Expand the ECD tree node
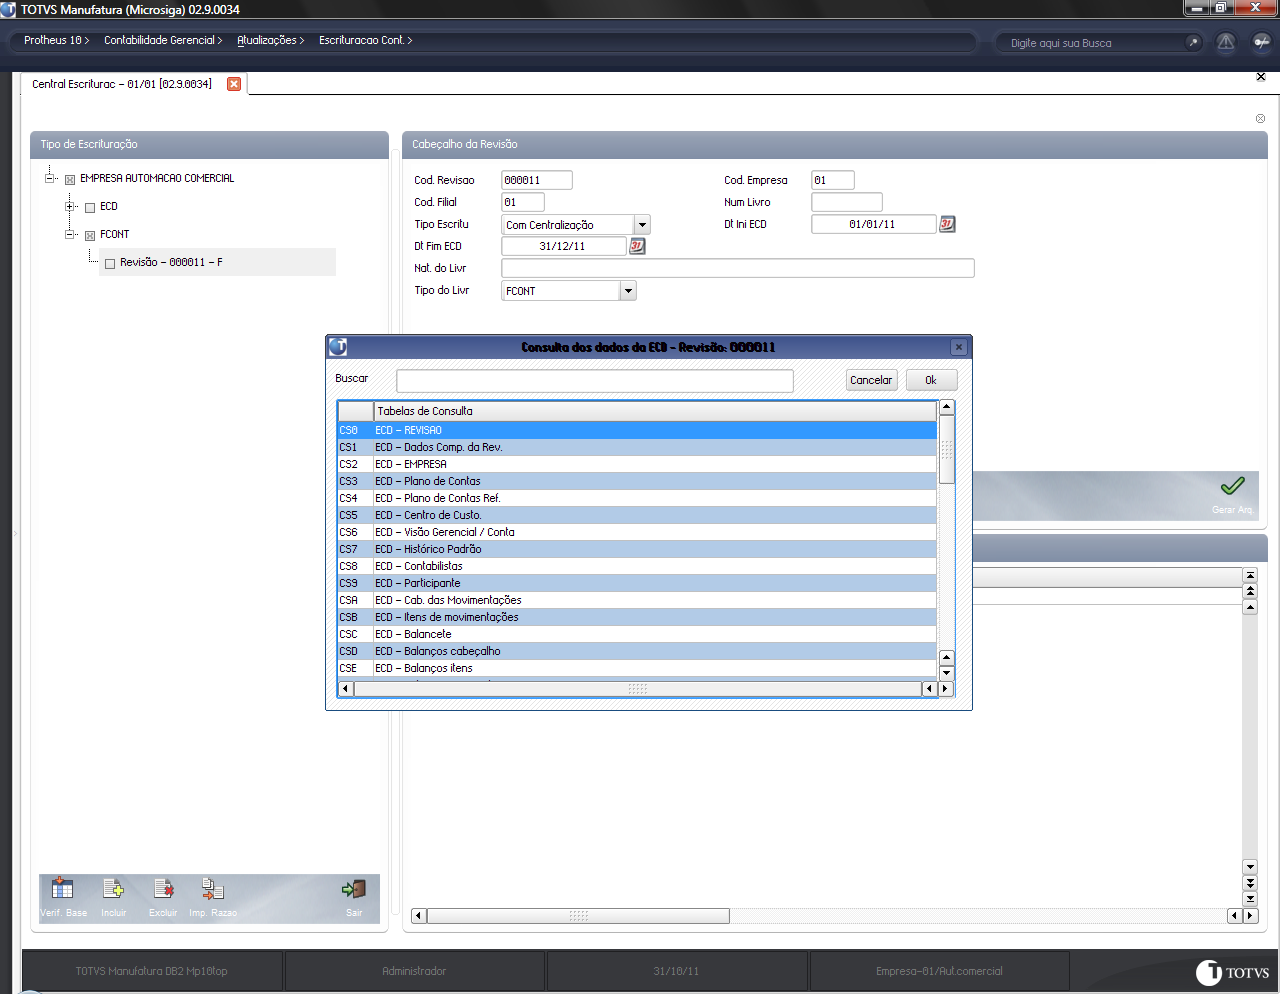1280x994 pixels. pos(70,206)
